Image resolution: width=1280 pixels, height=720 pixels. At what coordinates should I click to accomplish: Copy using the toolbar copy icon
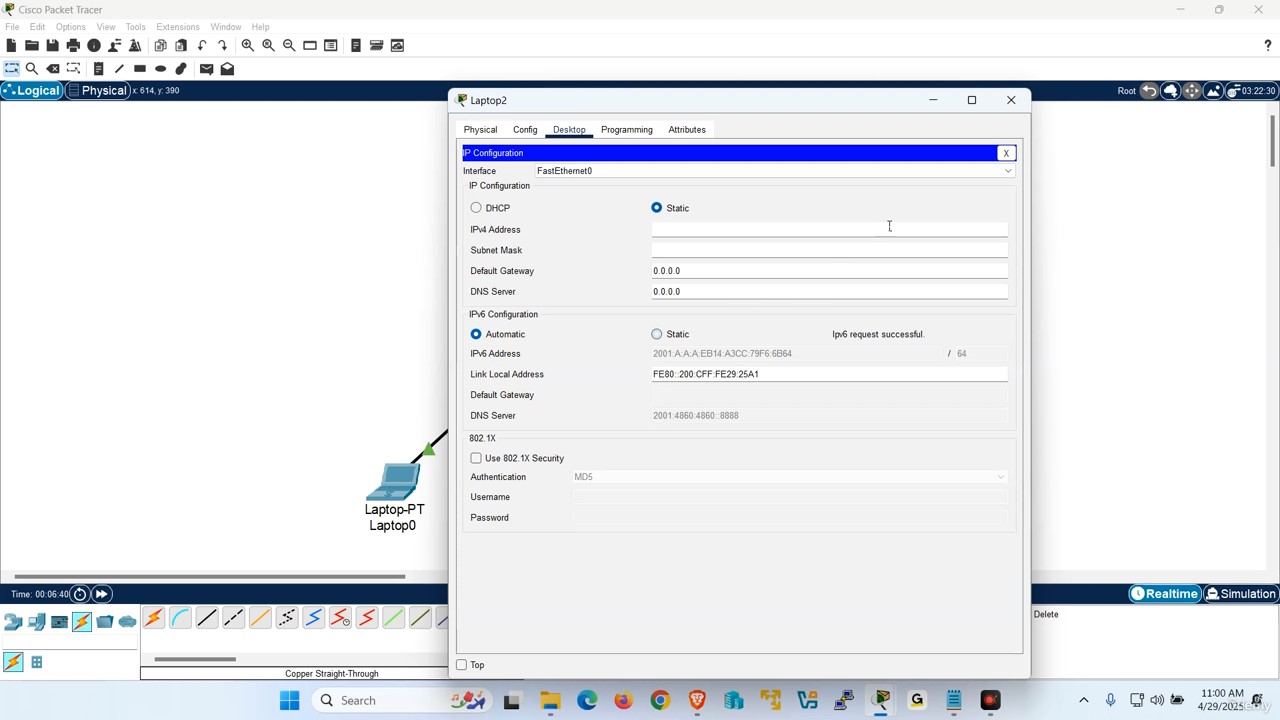[160, 45]
